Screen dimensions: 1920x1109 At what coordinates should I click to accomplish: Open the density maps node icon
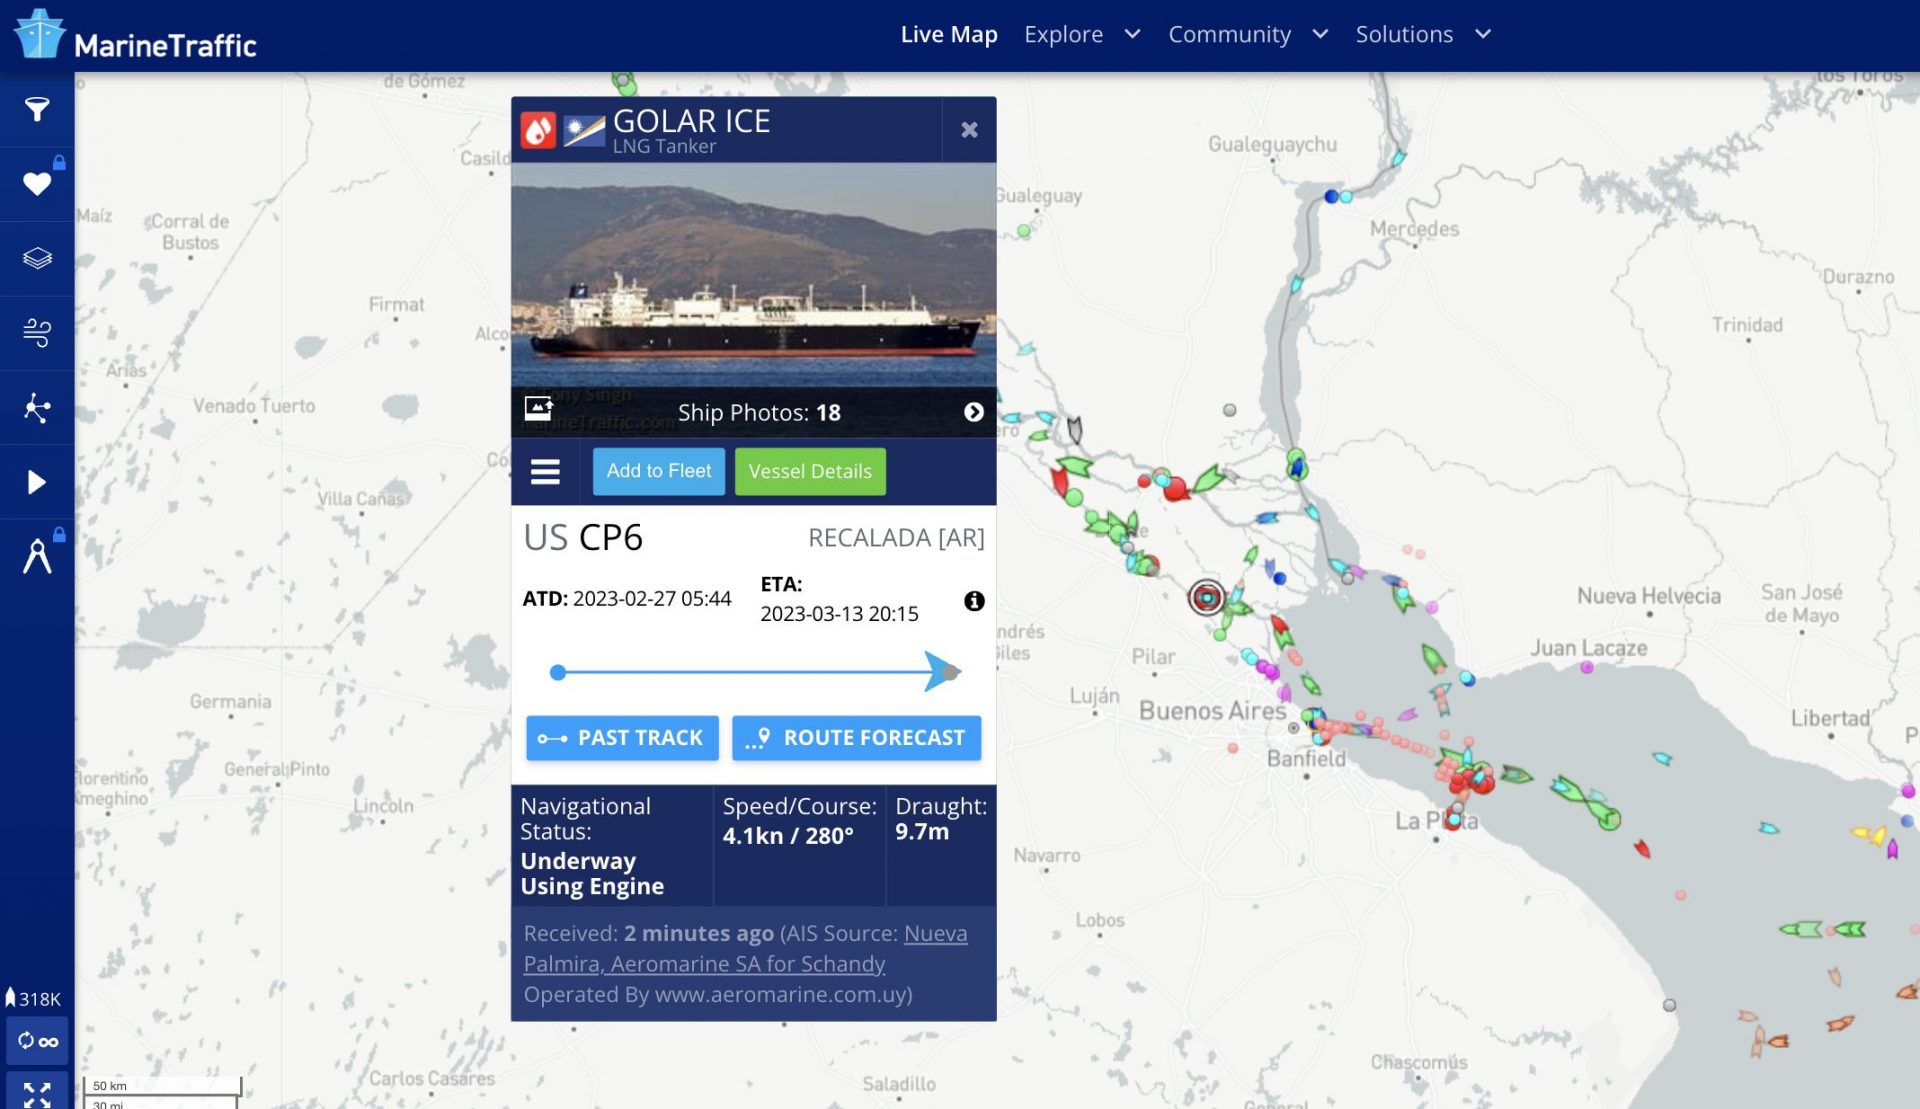(37, 407)
